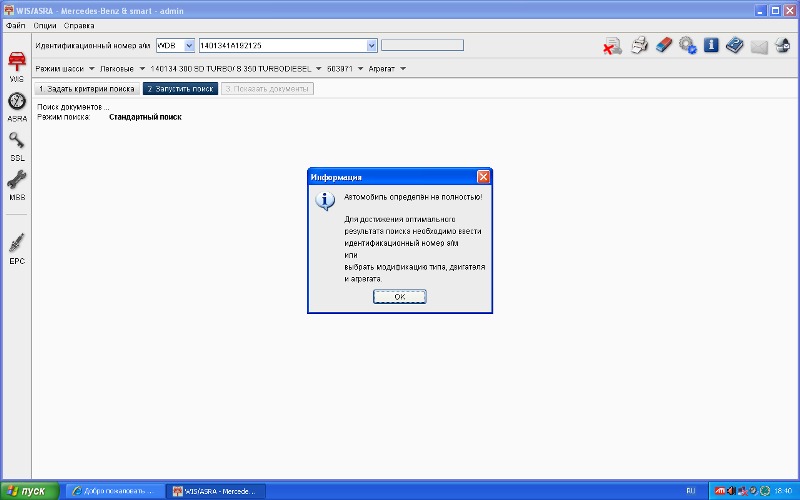This screenshot has height=500, width=800.
Task: Open the MBB wrench module
Action: click(x=17, y=186)
